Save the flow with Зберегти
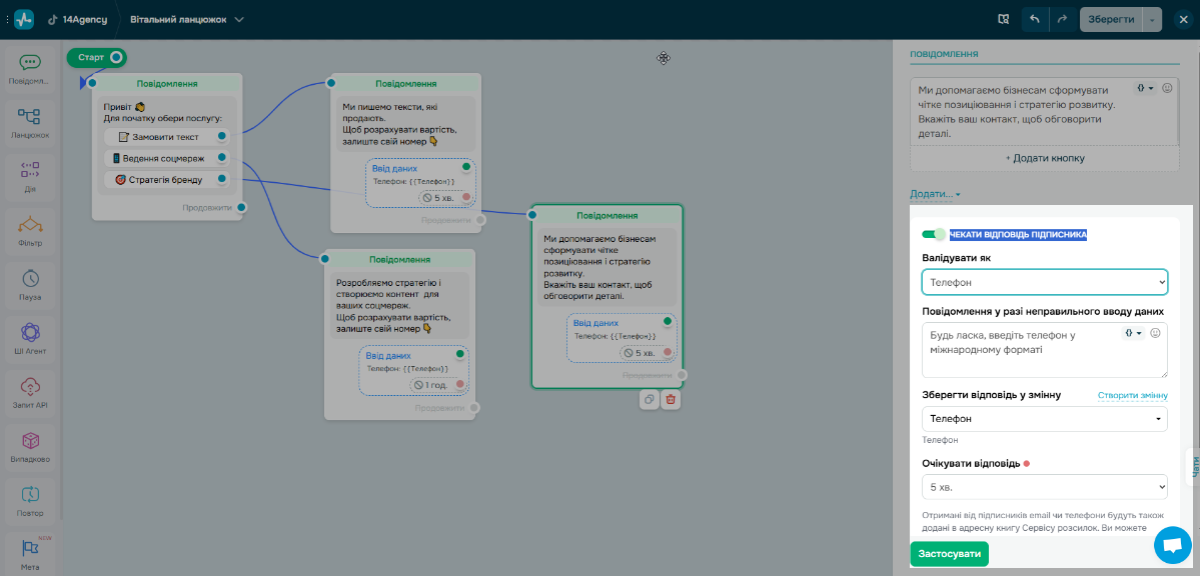The width and height of the screenshot is (1200, 576). click(1112, 19)
